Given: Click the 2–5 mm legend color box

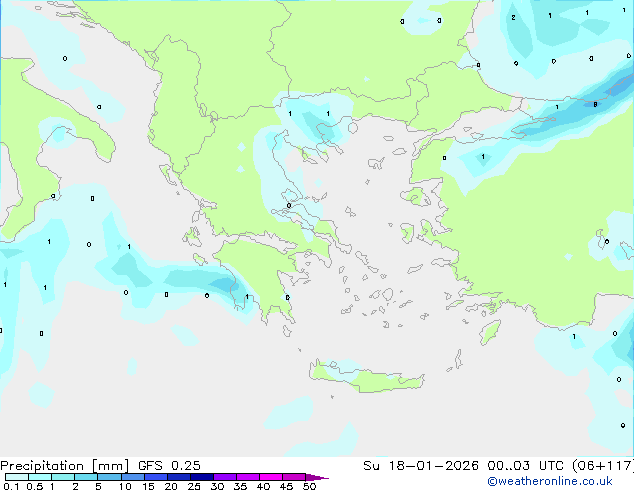Looking at the screenshot, I should click(x=86, y=477).
